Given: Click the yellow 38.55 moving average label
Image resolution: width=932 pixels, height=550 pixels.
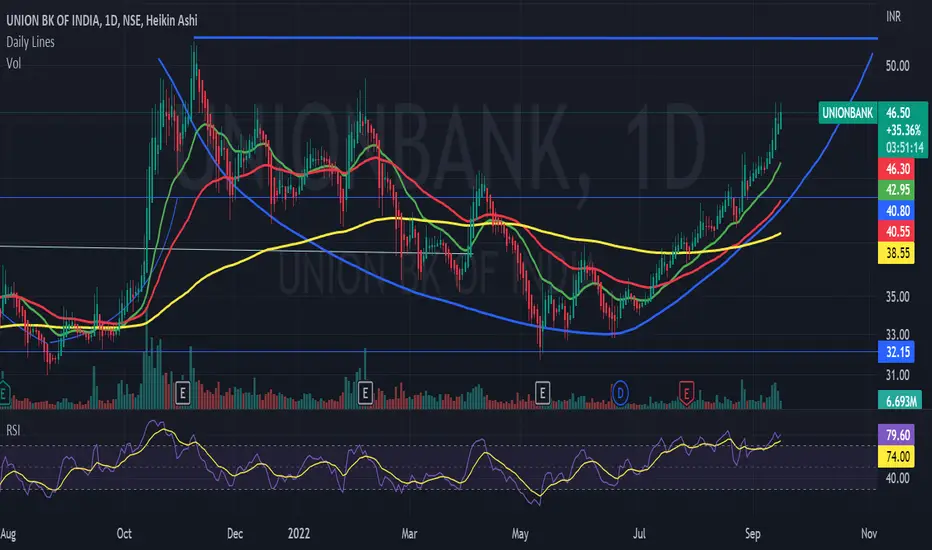Looking at the screenshot, I should point(898,253).
